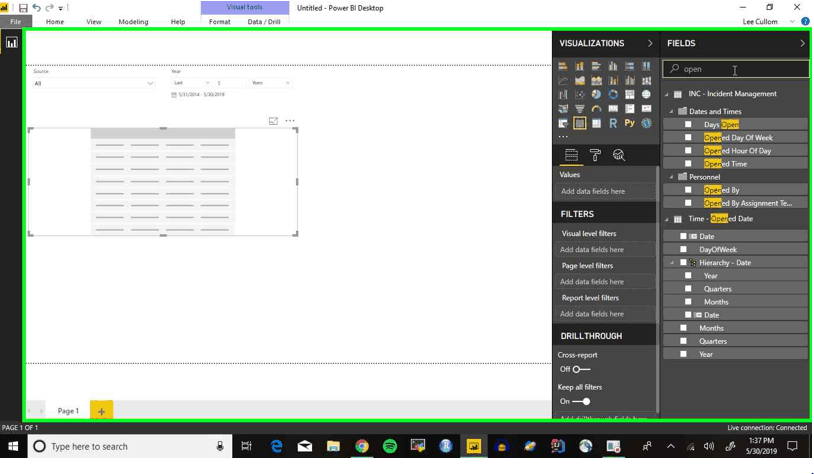Undo the last action
This screenshot has height=474, width=814.
(36, 8)
